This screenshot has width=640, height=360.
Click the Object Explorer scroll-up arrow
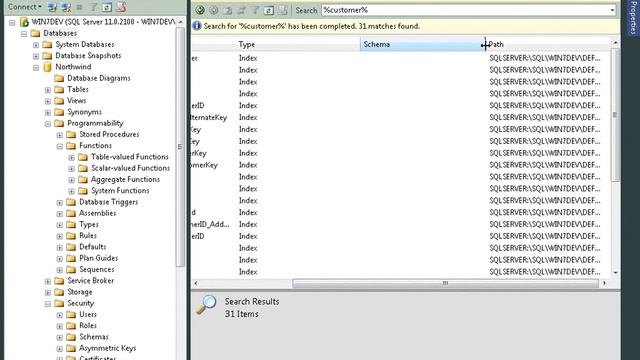(x=180, y=22)
